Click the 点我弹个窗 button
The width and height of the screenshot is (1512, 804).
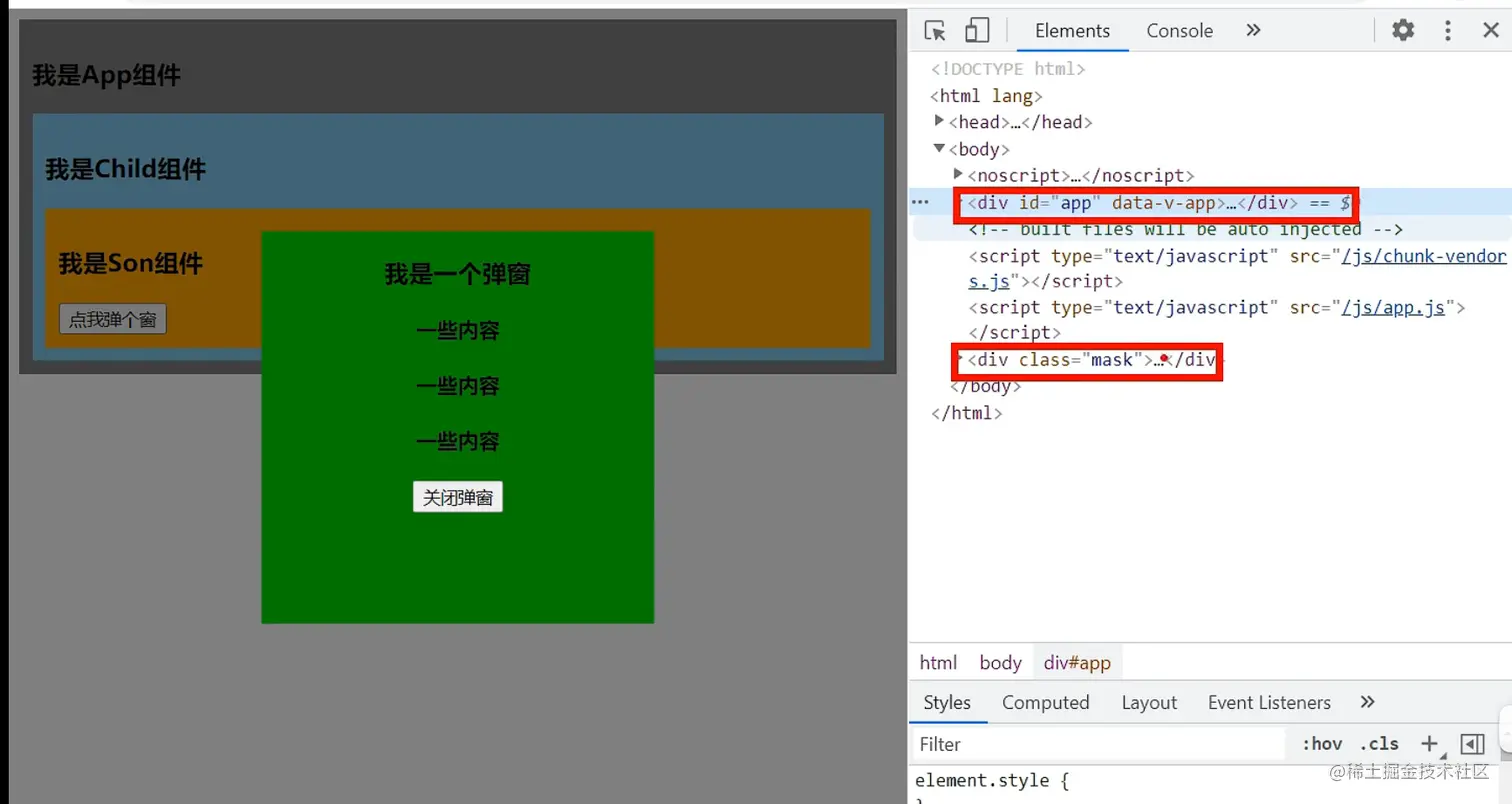pos(112,320)
